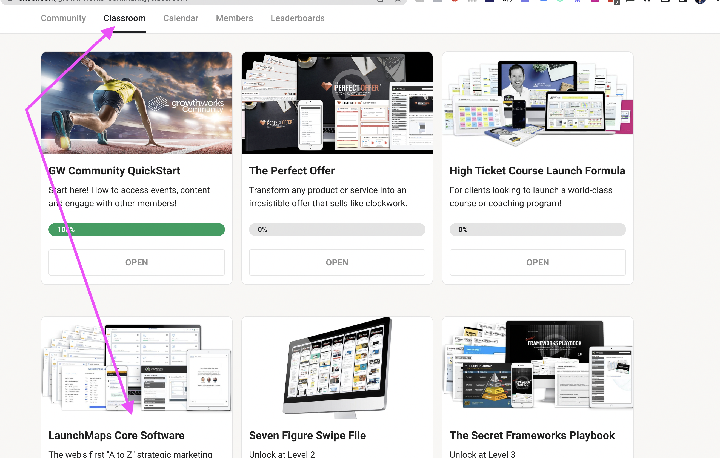Go to the Members tab

coord(234,18)
